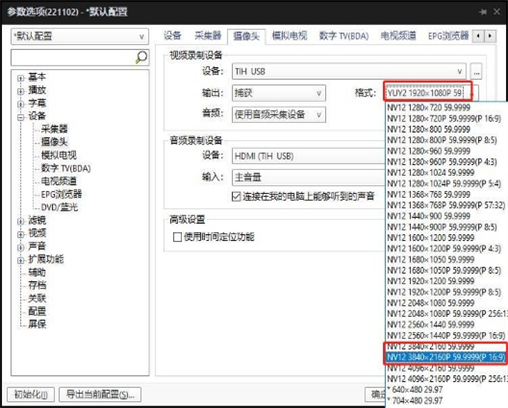Expand the 基本 tree node

point(21,78)
